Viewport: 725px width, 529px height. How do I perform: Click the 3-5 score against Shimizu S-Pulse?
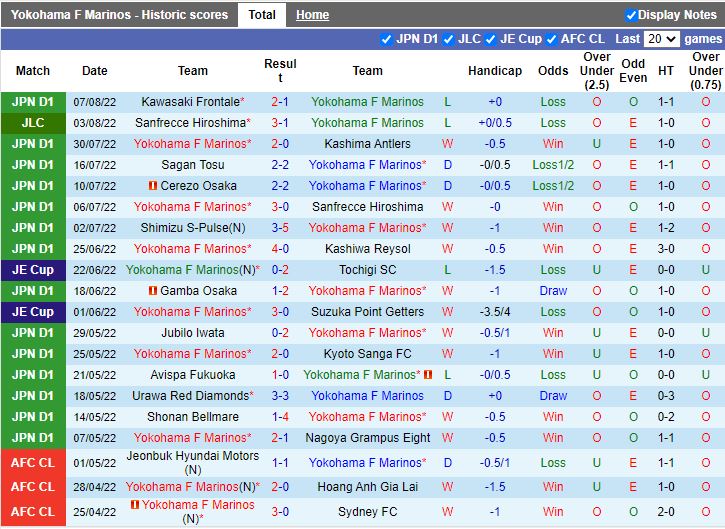280,228
